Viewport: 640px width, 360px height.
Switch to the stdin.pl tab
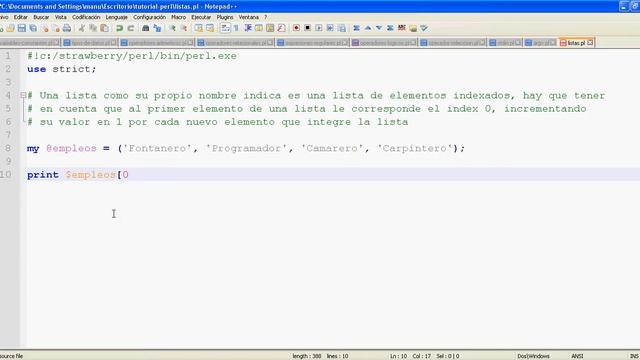pos(505,42)
